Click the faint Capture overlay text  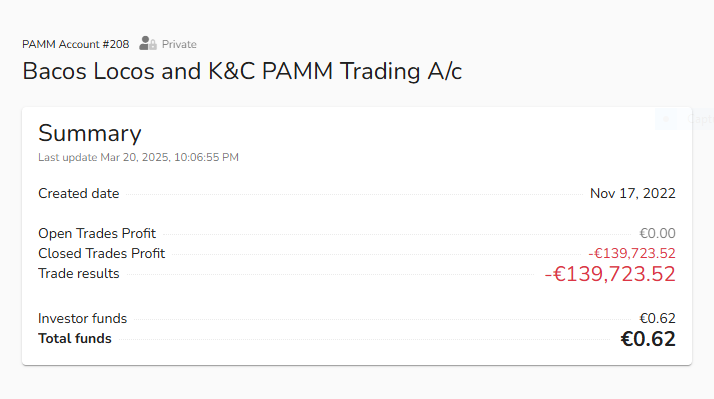tap(700, 119)
